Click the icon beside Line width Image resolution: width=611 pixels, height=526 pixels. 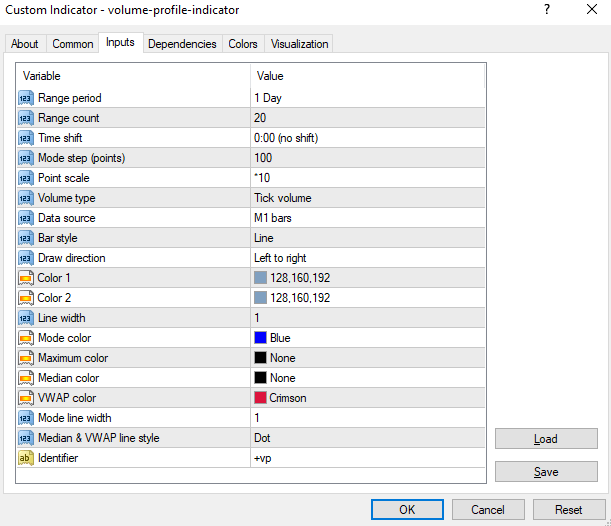(x=26, y=318)
